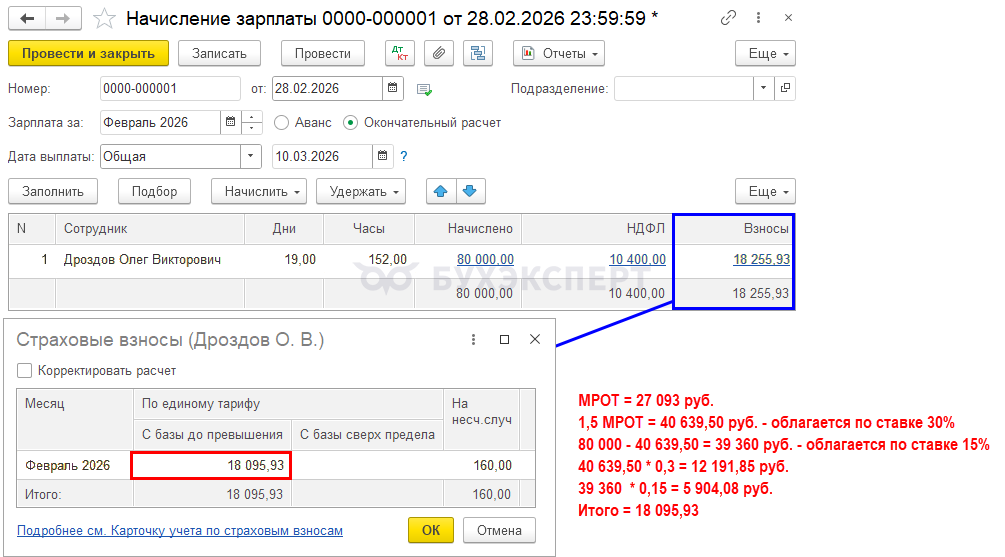
Task: Click the Провести button
Action: [x=323, y=53]
